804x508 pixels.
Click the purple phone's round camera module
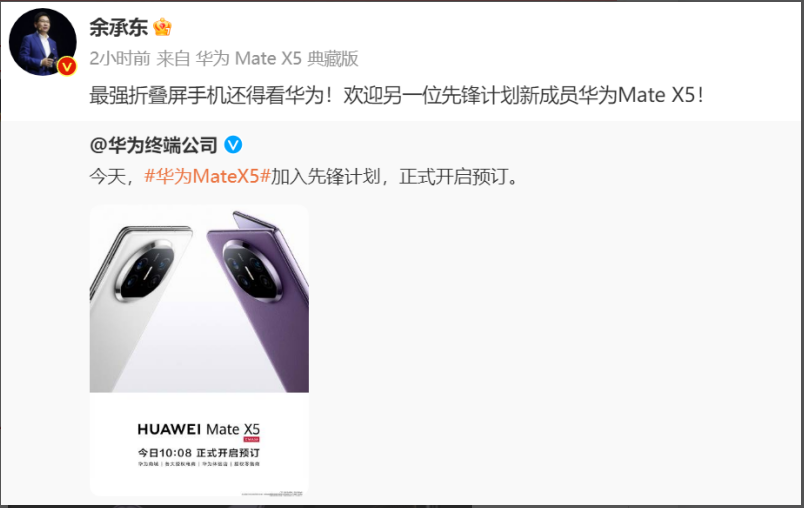253,270
